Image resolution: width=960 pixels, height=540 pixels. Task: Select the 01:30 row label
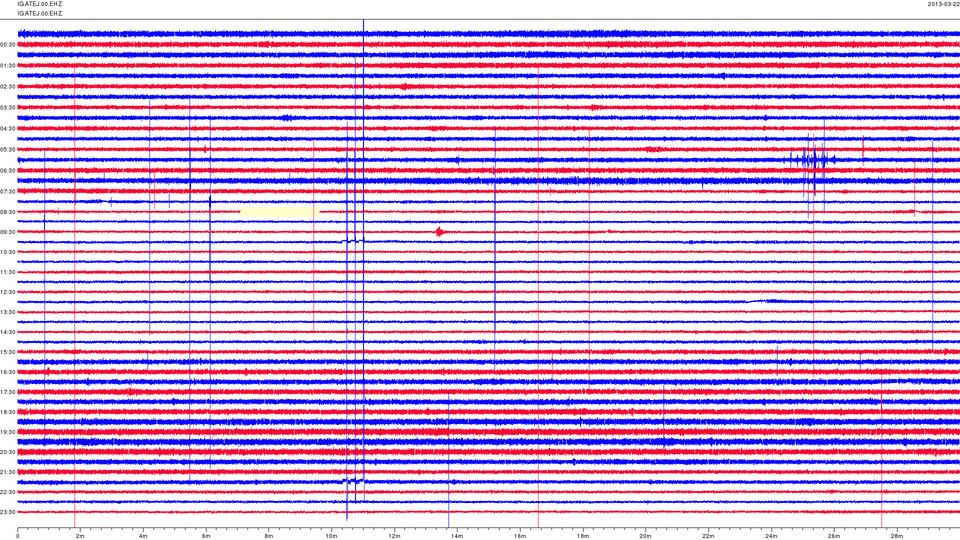pos(8,66)
